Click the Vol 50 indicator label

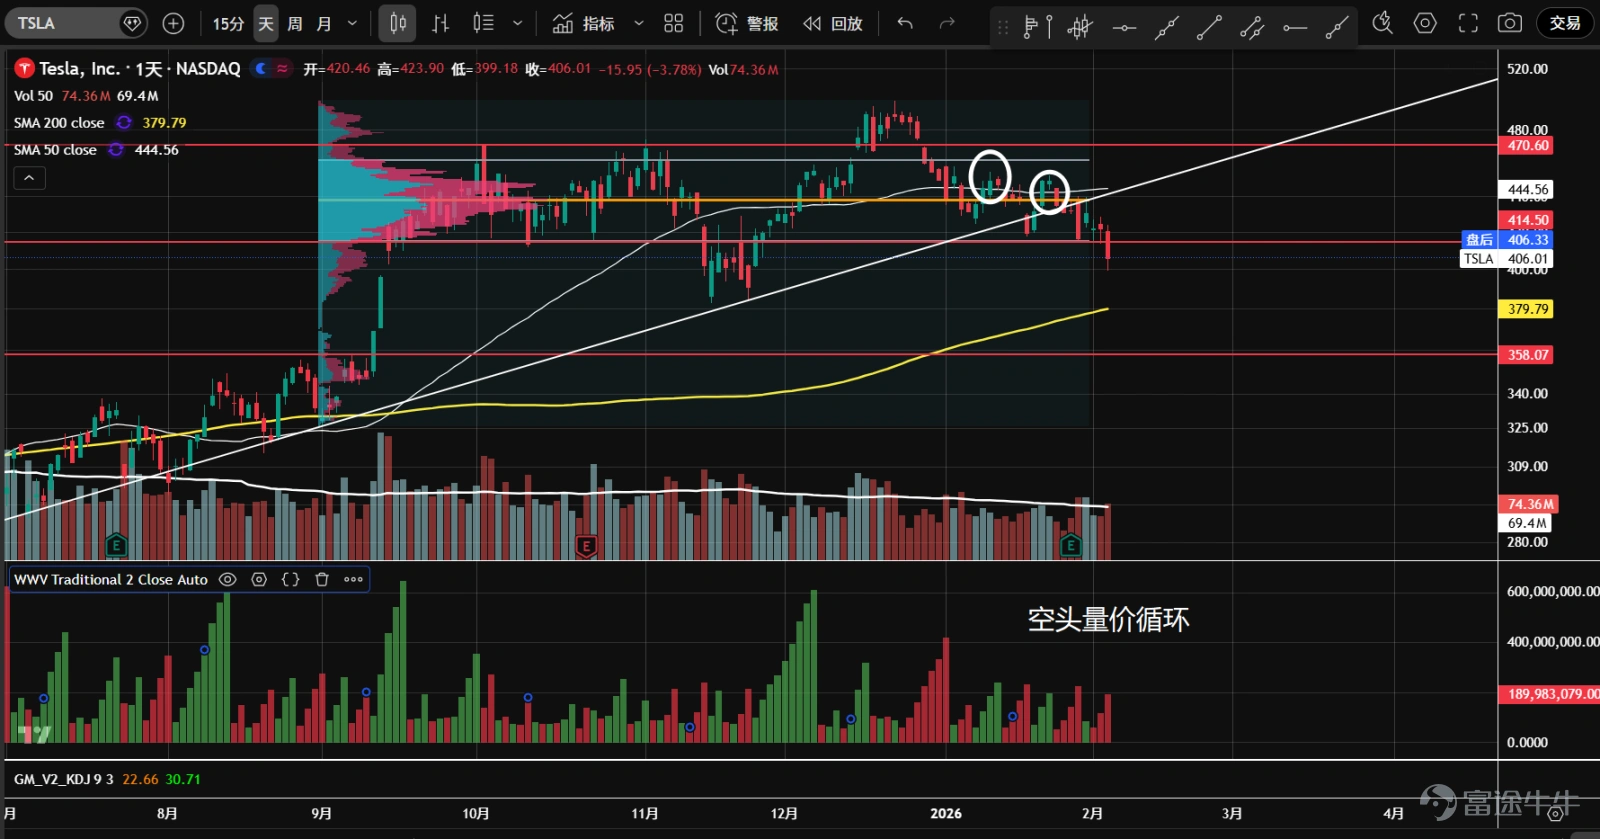click(33, 96)
